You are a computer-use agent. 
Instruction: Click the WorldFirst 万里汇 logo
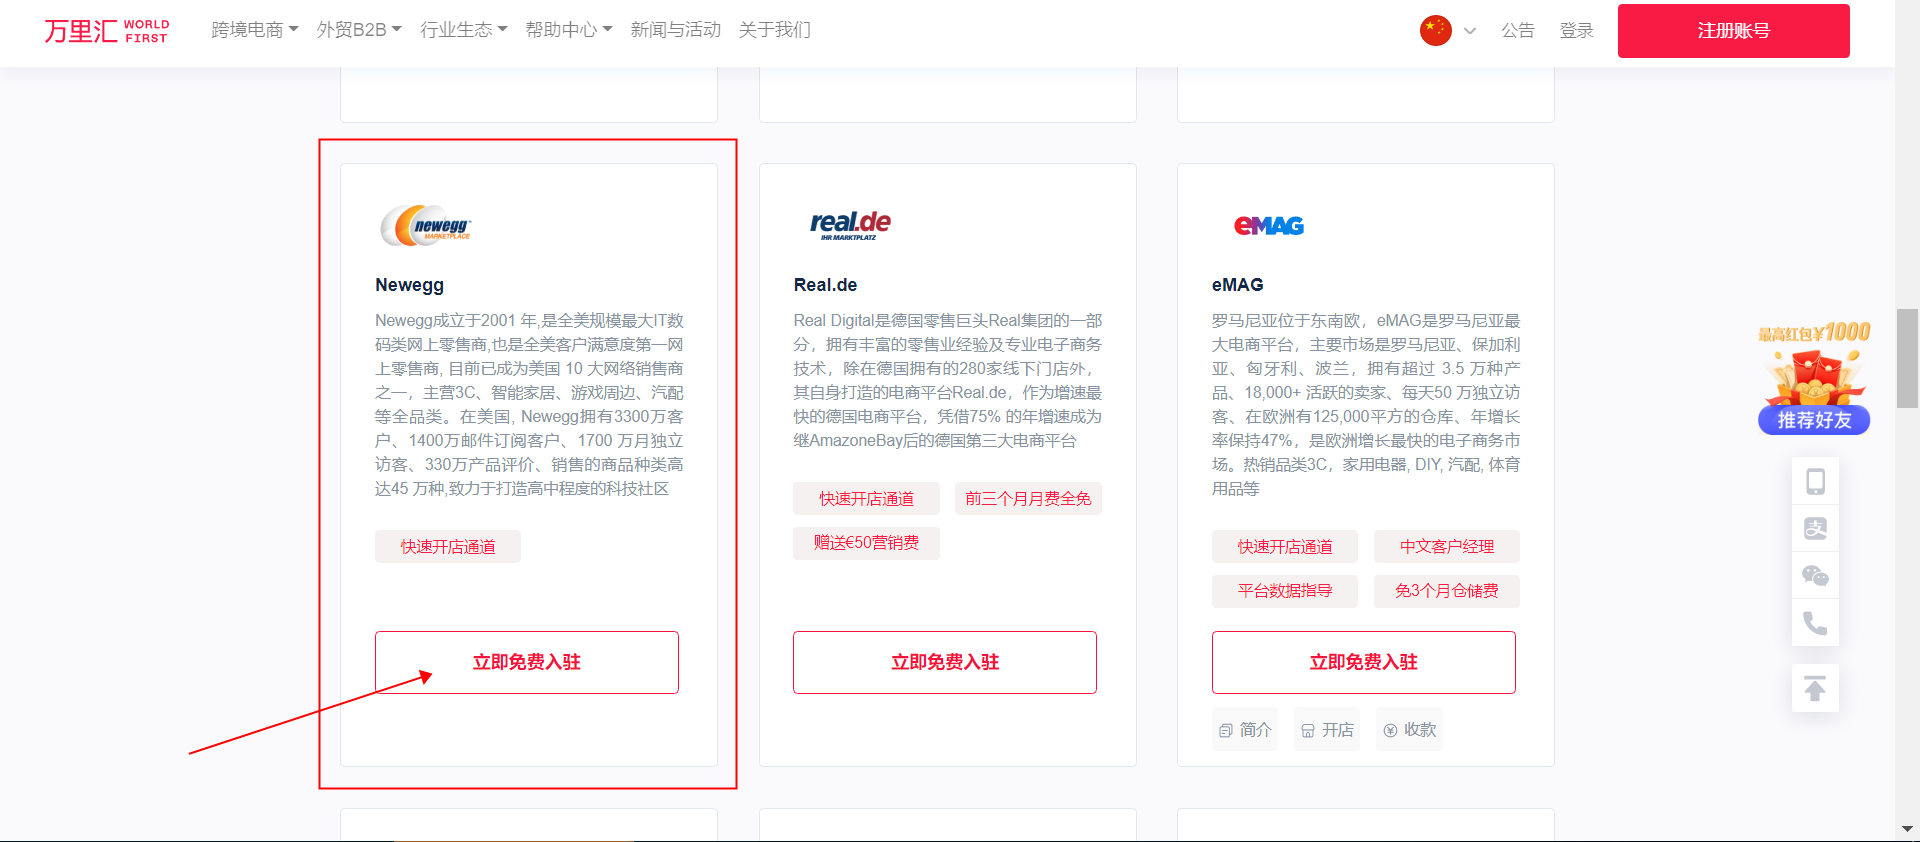tap(106, 31)
